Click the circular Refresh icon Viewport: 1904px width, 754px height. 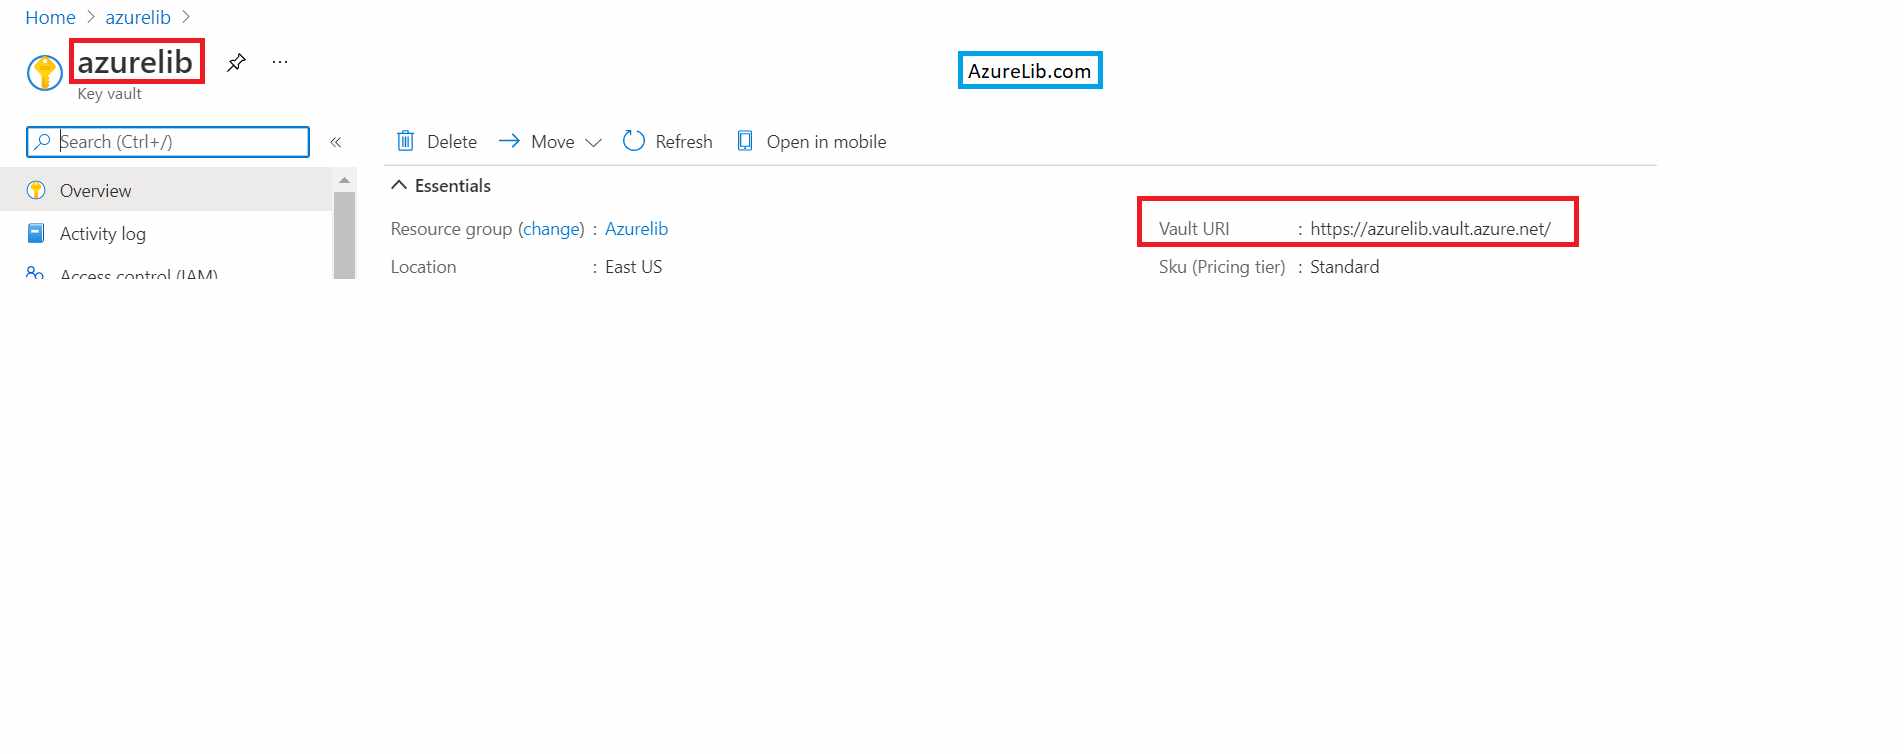(634, 141)
